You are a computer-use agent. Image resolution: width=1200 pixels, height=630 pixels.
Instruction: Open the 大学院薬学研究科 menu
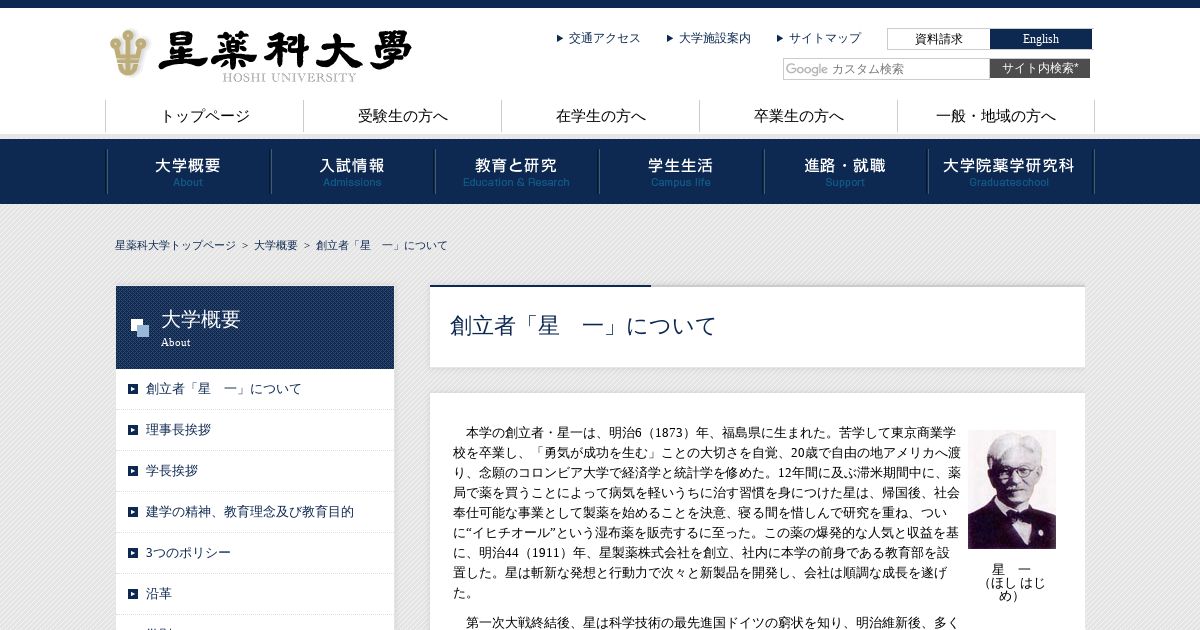(1011, 171)
